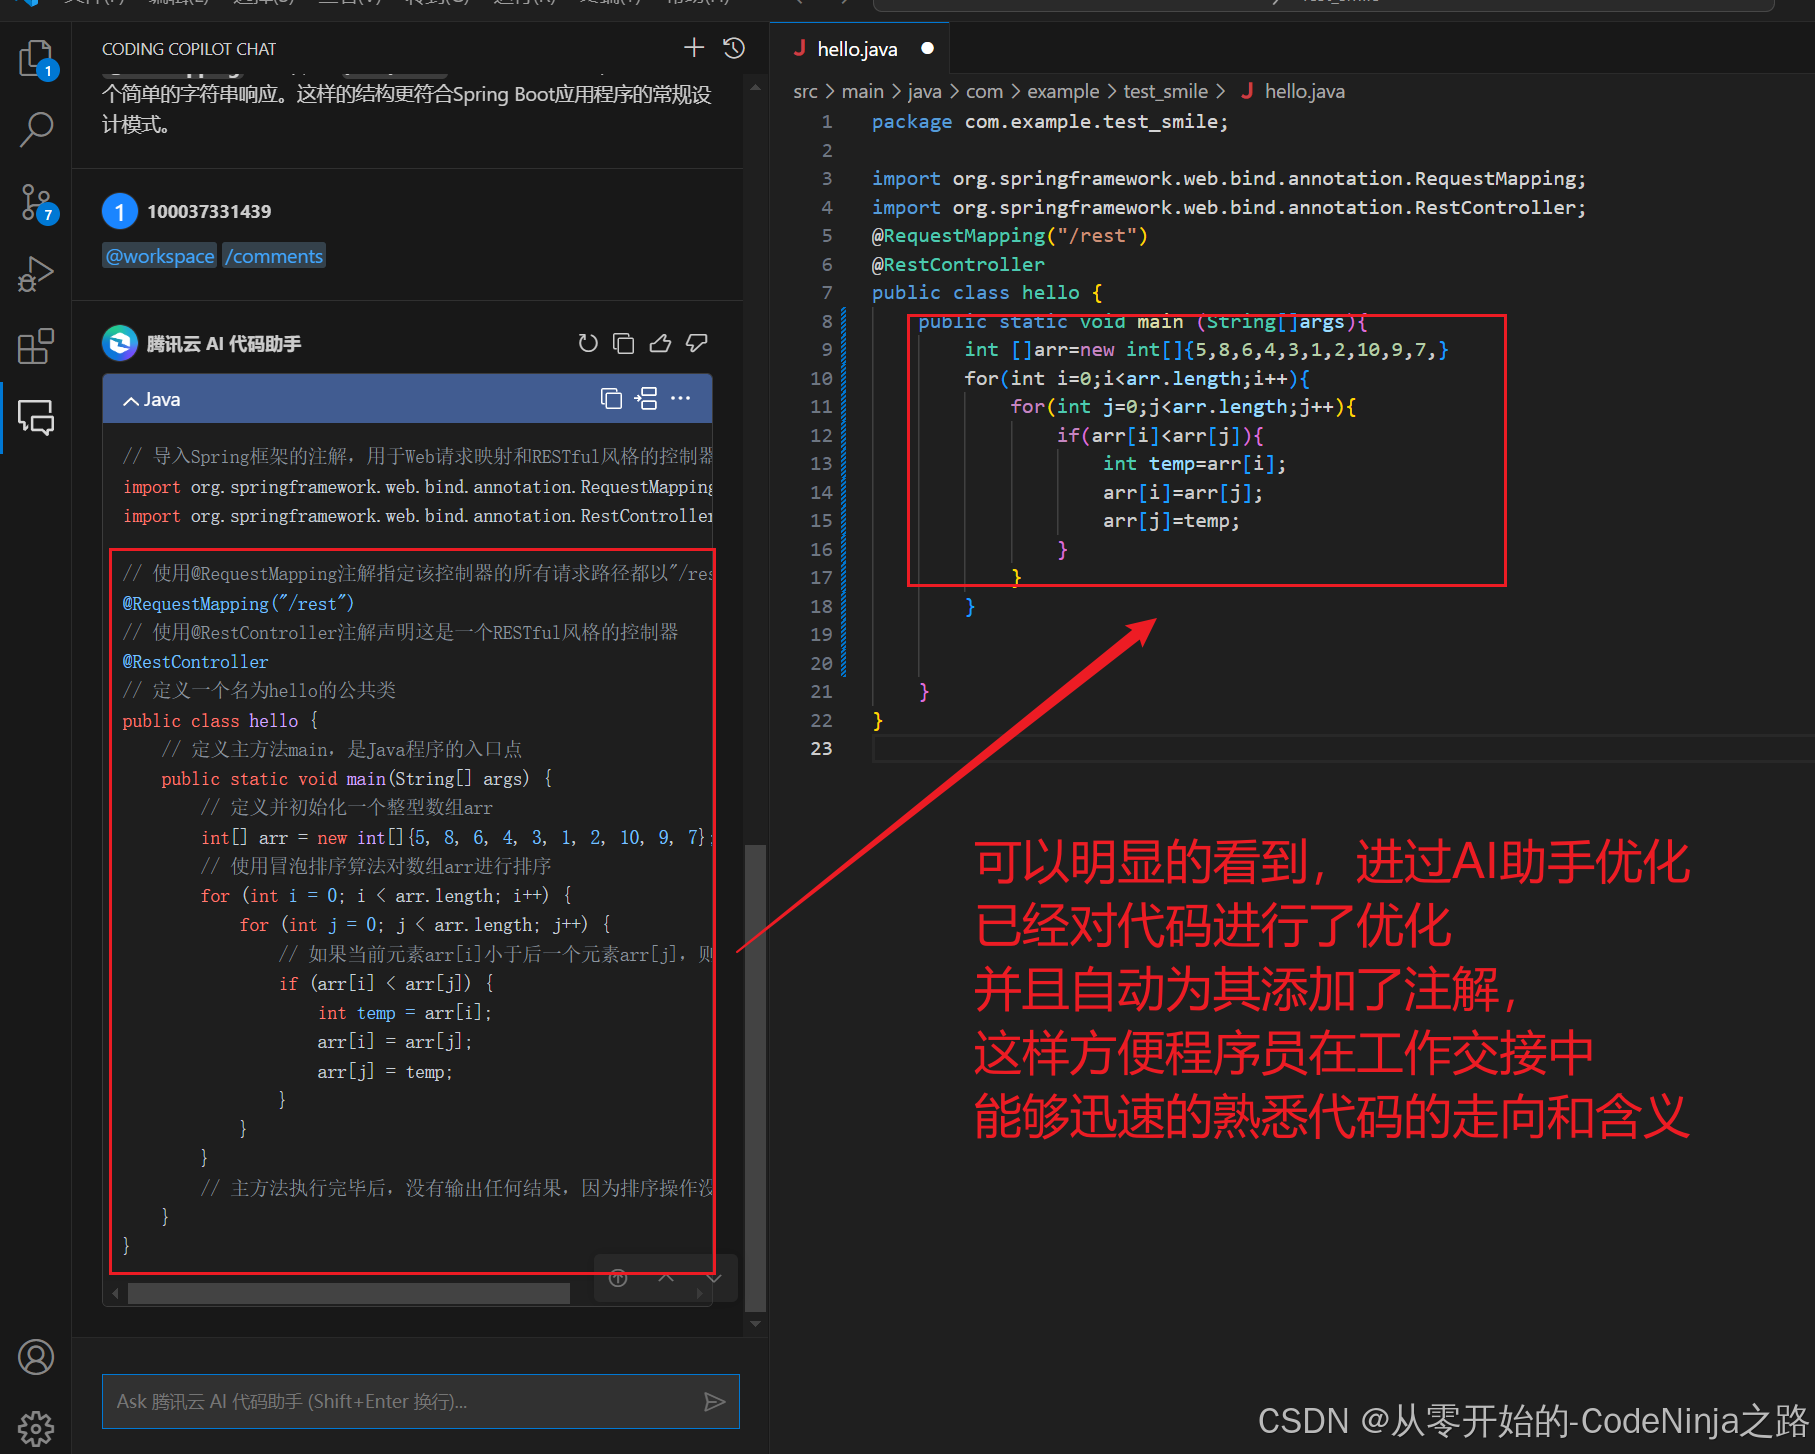
Task: Open the Explorer view in activity bar
Action: tap(37, 59)
